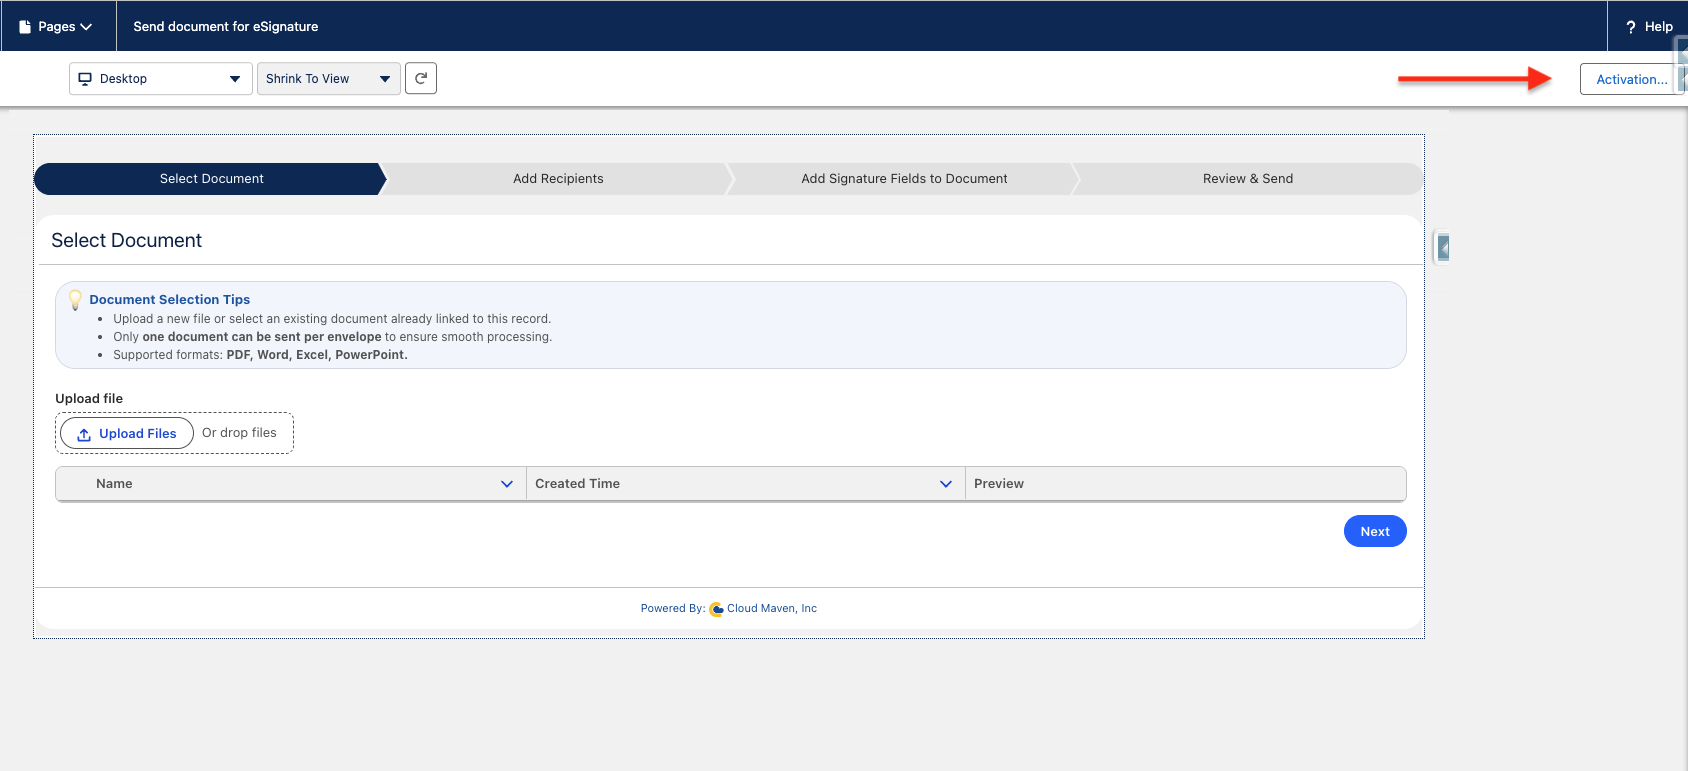This screenshot has height=771, width=1688.
Task: Go to the Add Recipients step
Action: click(x=558, y=179)
